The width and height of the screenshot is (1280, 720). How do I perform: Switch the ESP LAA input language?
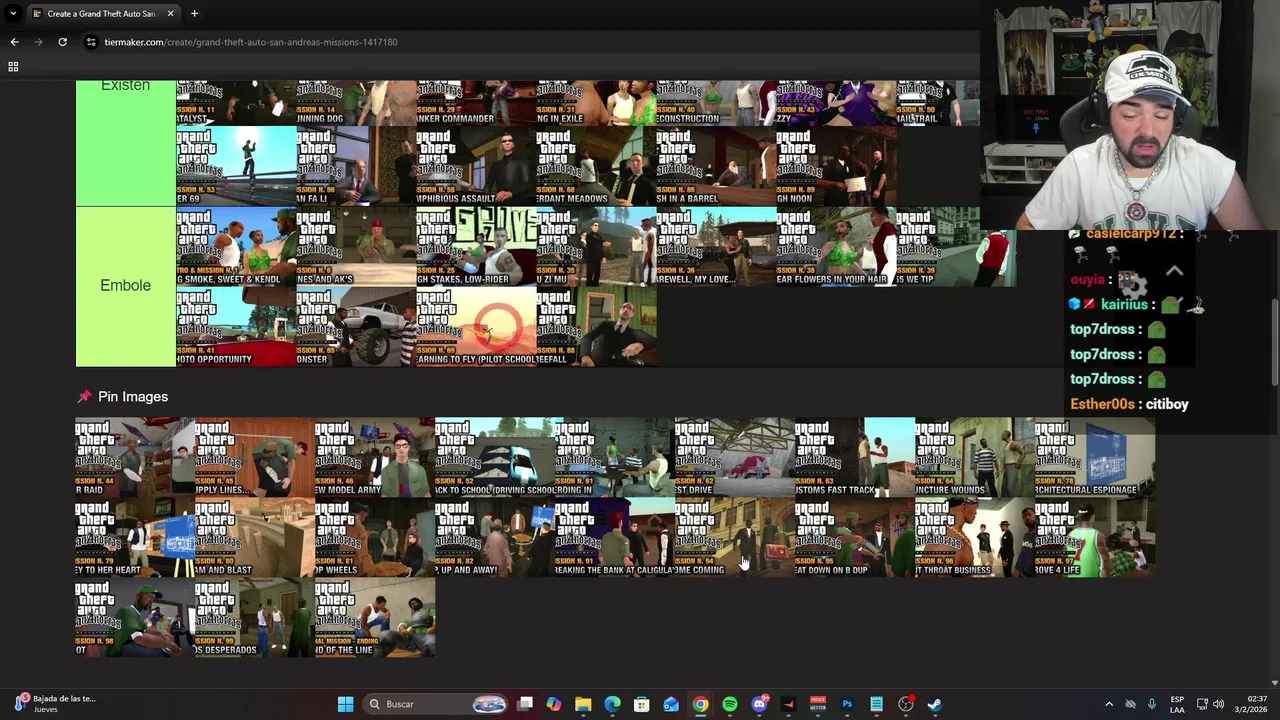click(1177, 704)
